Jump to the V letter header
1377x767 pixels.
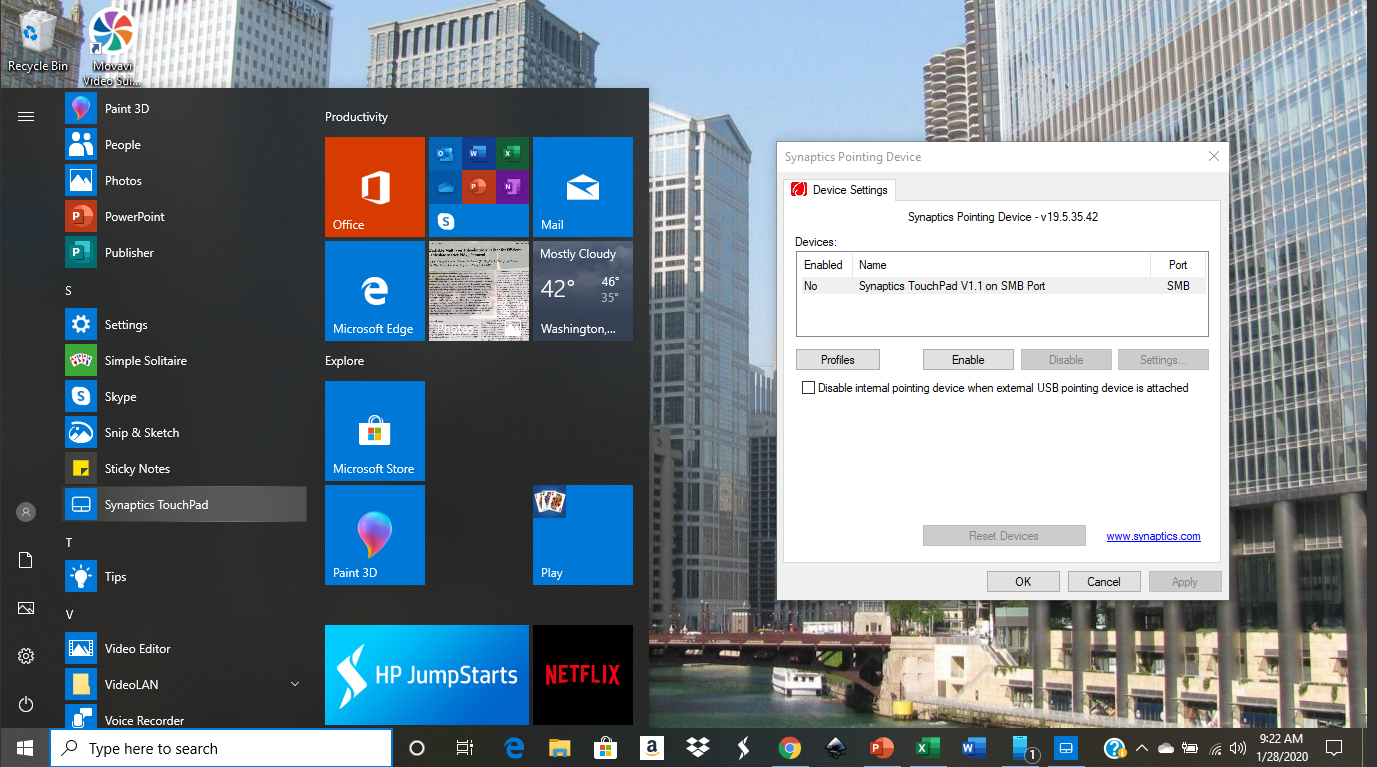tap(69, 615)
